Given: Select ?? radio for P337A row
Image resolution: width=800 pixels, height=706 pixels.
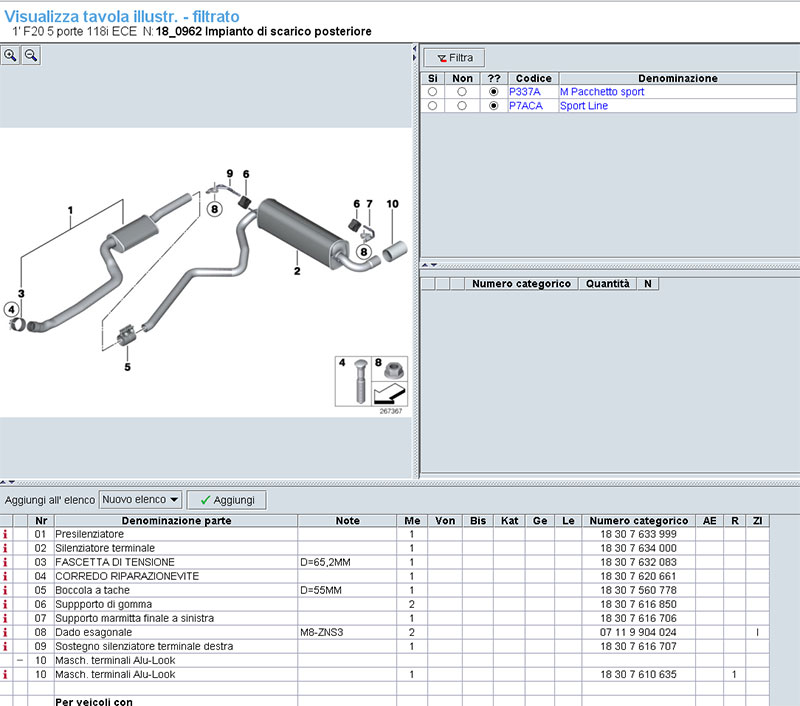Looking at the screenshot, I should click(493, 92).
